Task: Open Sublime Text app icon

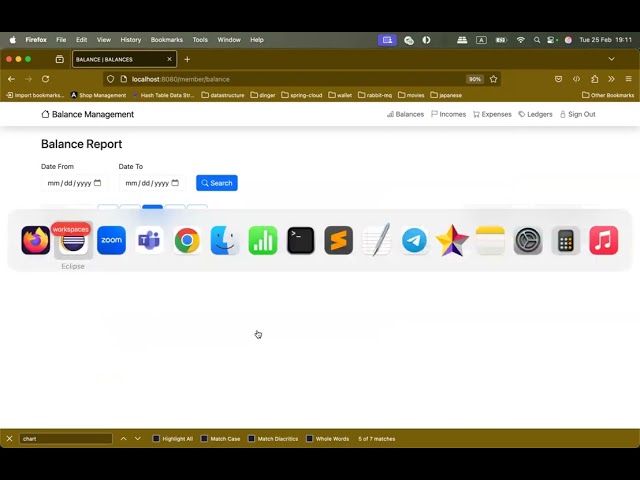Action: (338, 240)
